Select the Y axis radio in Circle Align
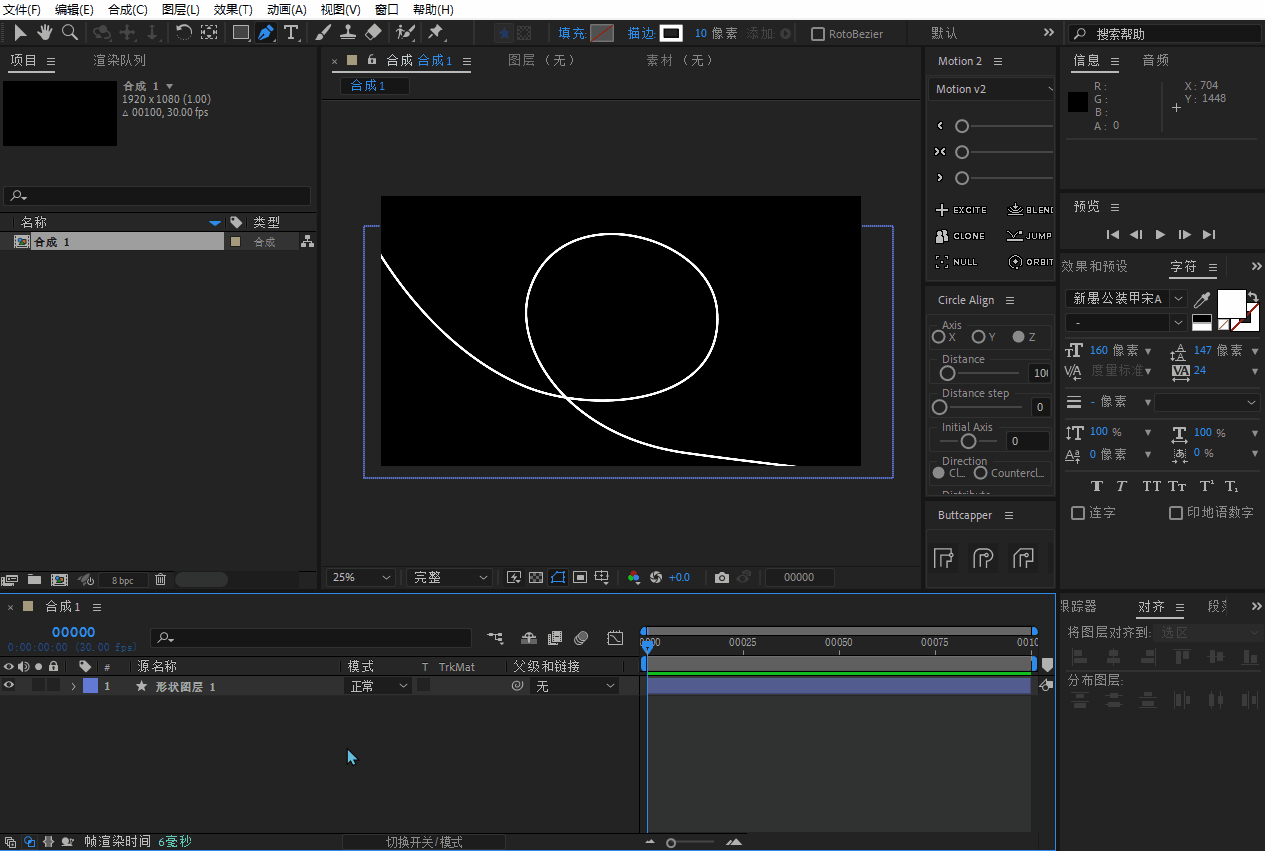Viewport: 1265px width, 851px height. click(x=978, y=337)
